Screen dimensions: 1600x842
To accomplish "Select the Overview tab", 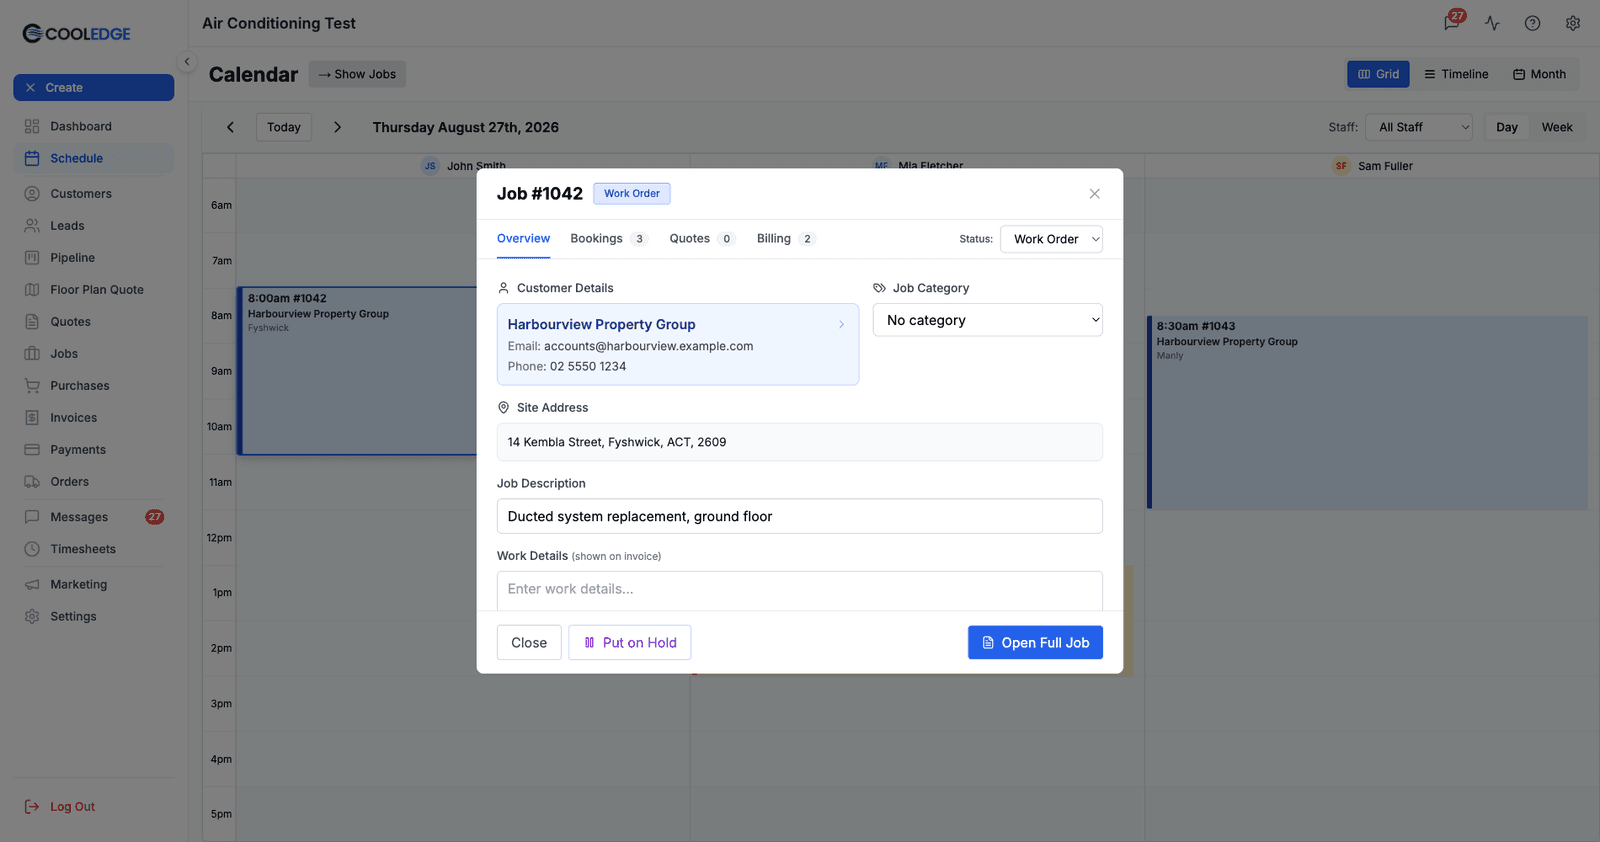I will coord(523,239).
